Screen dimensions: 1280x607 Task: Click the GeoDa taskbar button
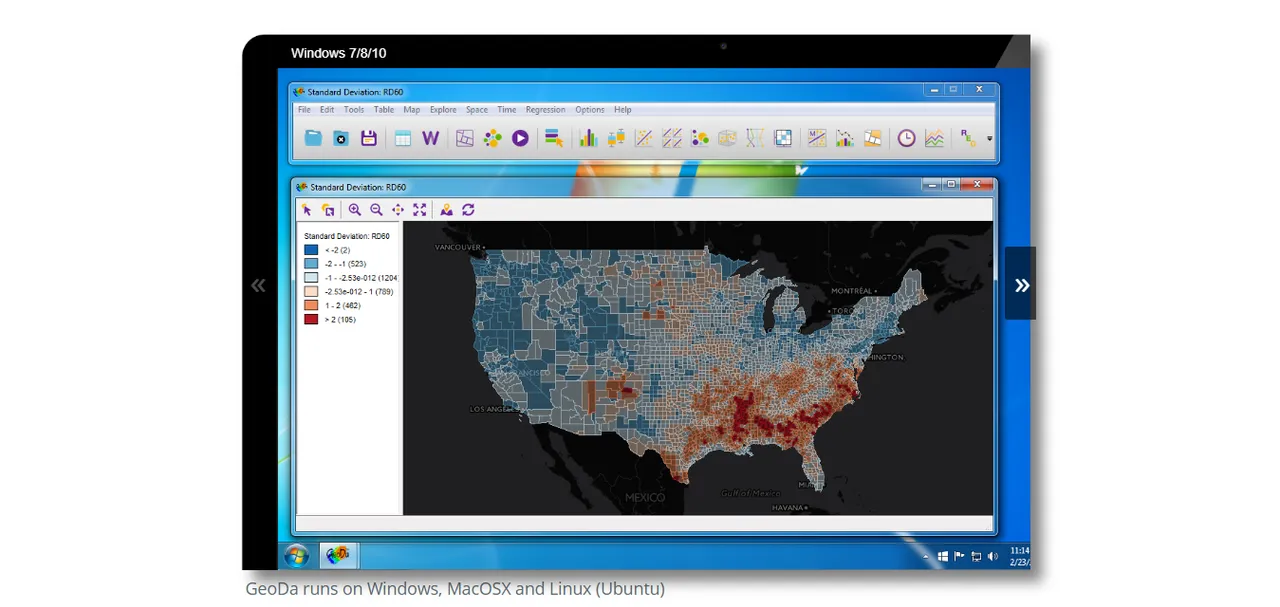click(338, 556)
